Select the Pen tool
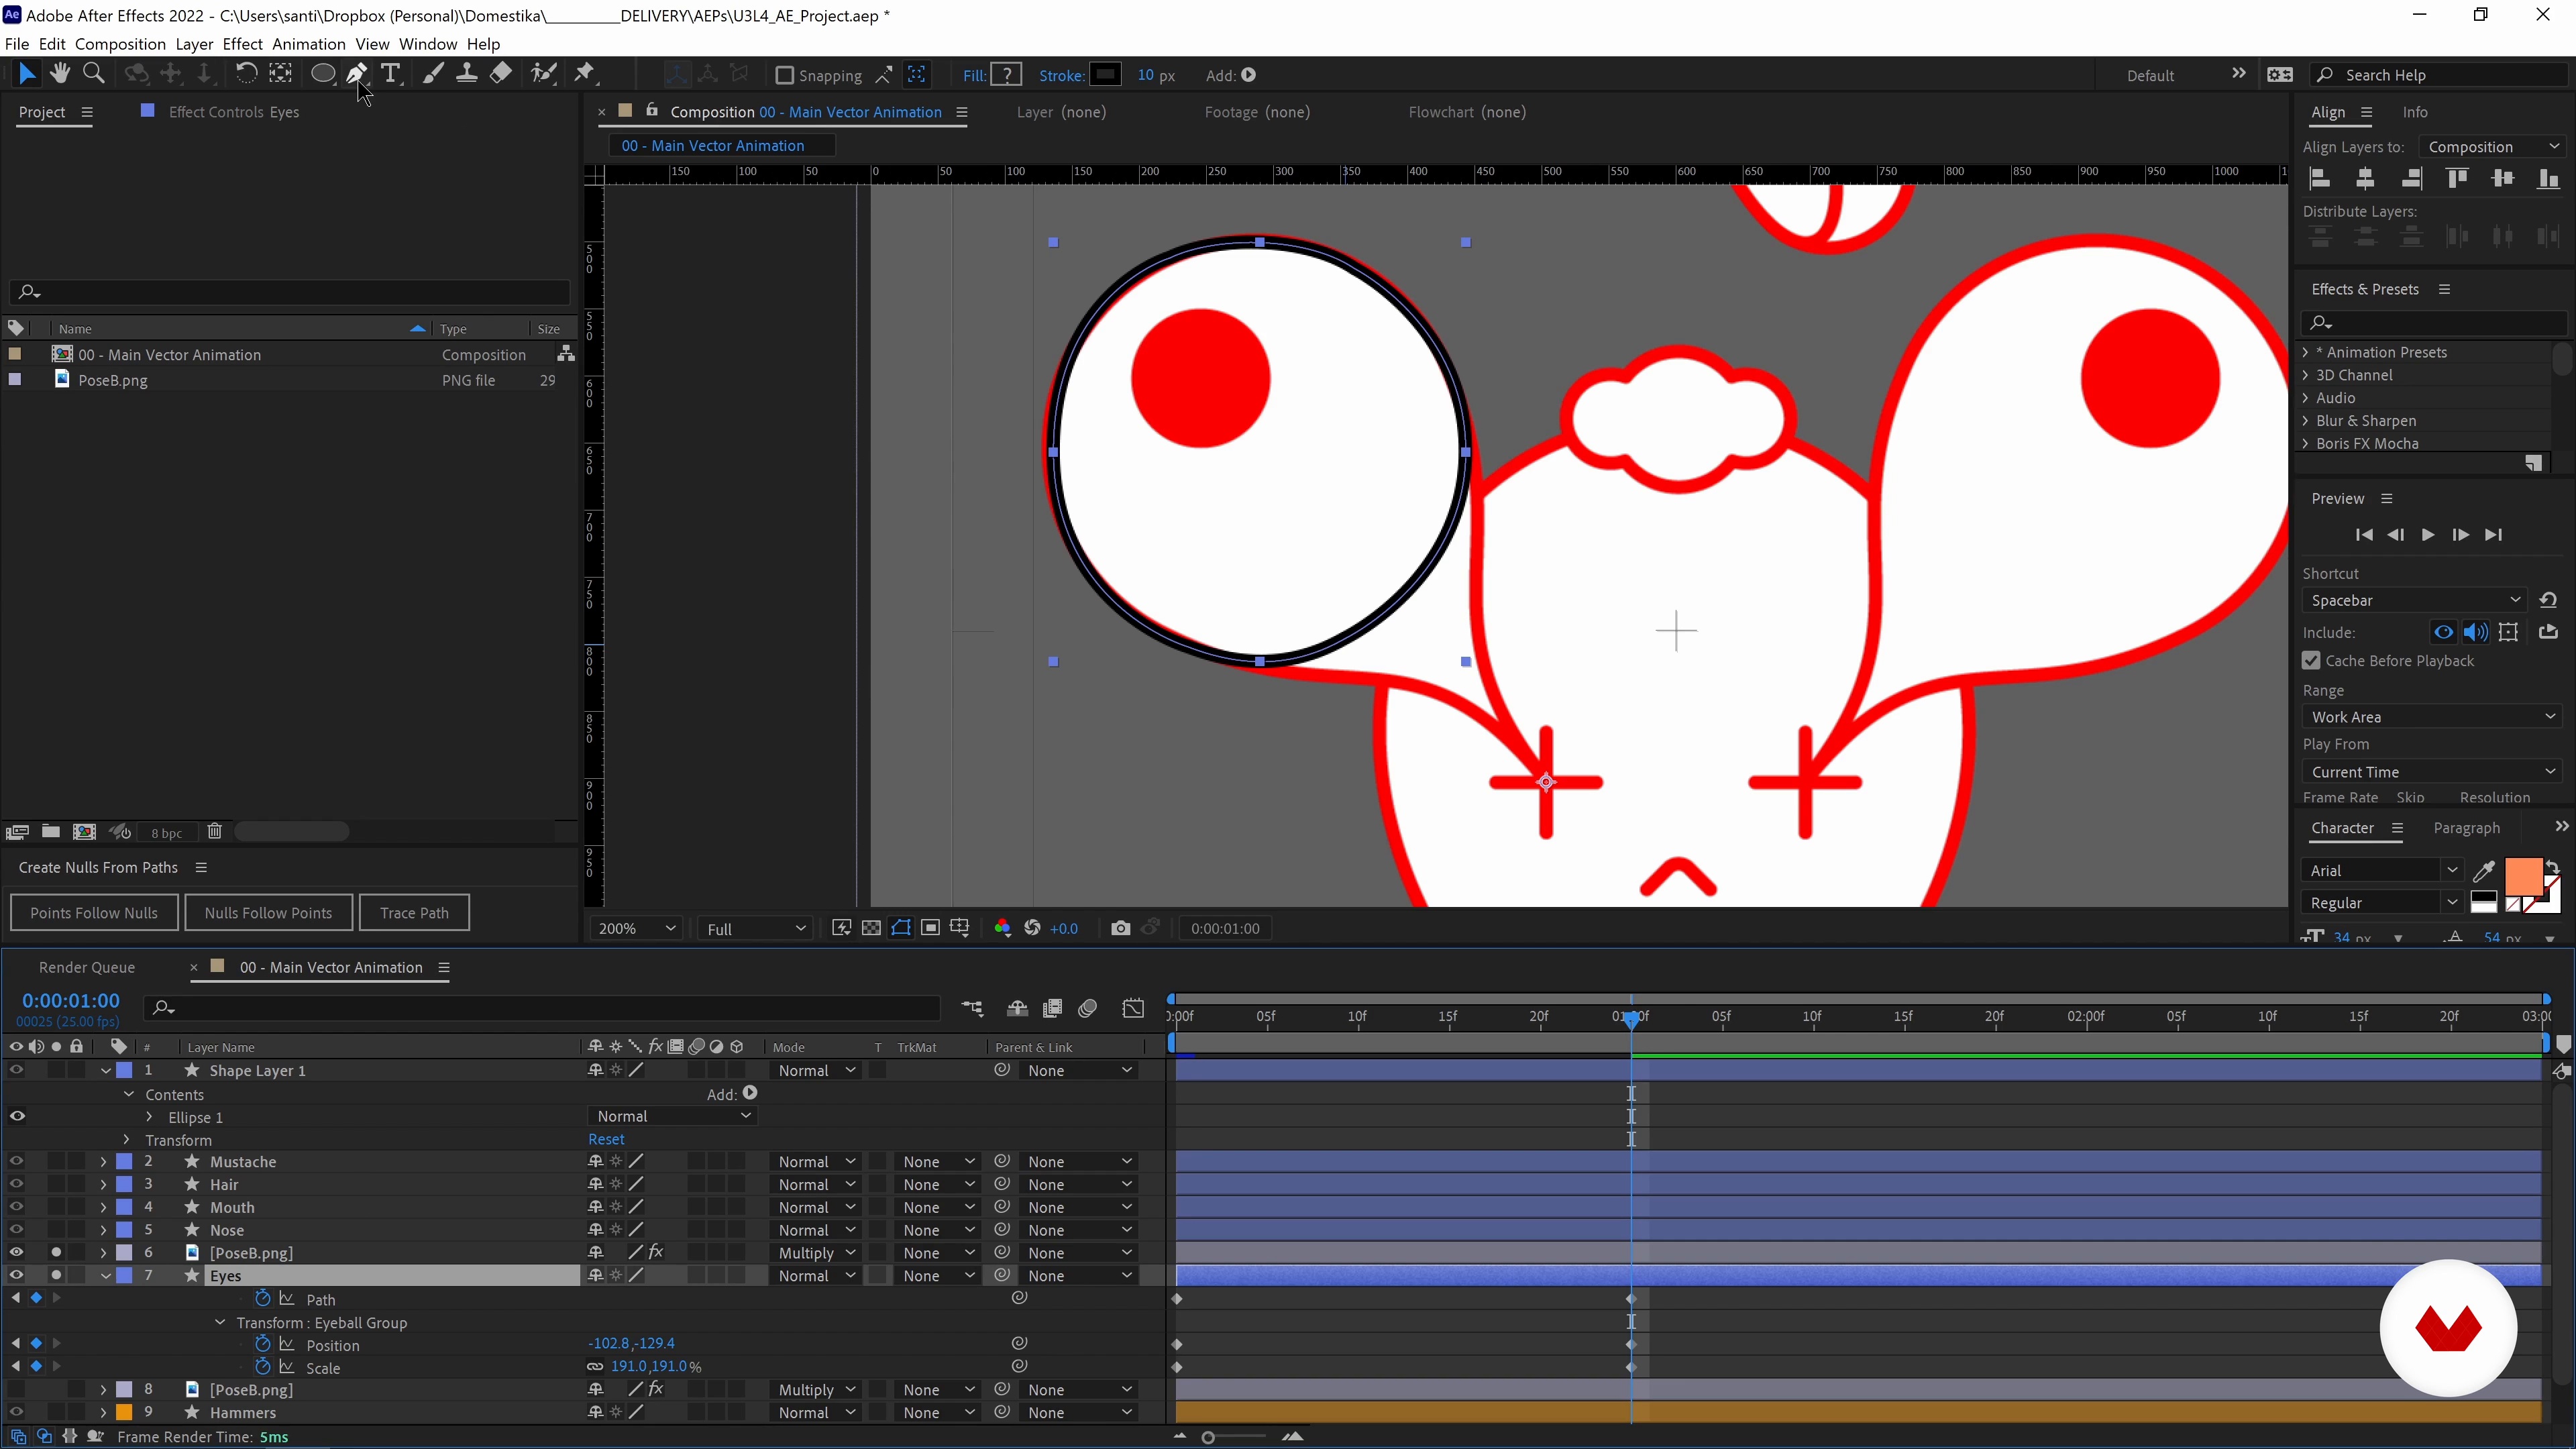This screenshot has height=1449, width=2576. click(357, 74)
